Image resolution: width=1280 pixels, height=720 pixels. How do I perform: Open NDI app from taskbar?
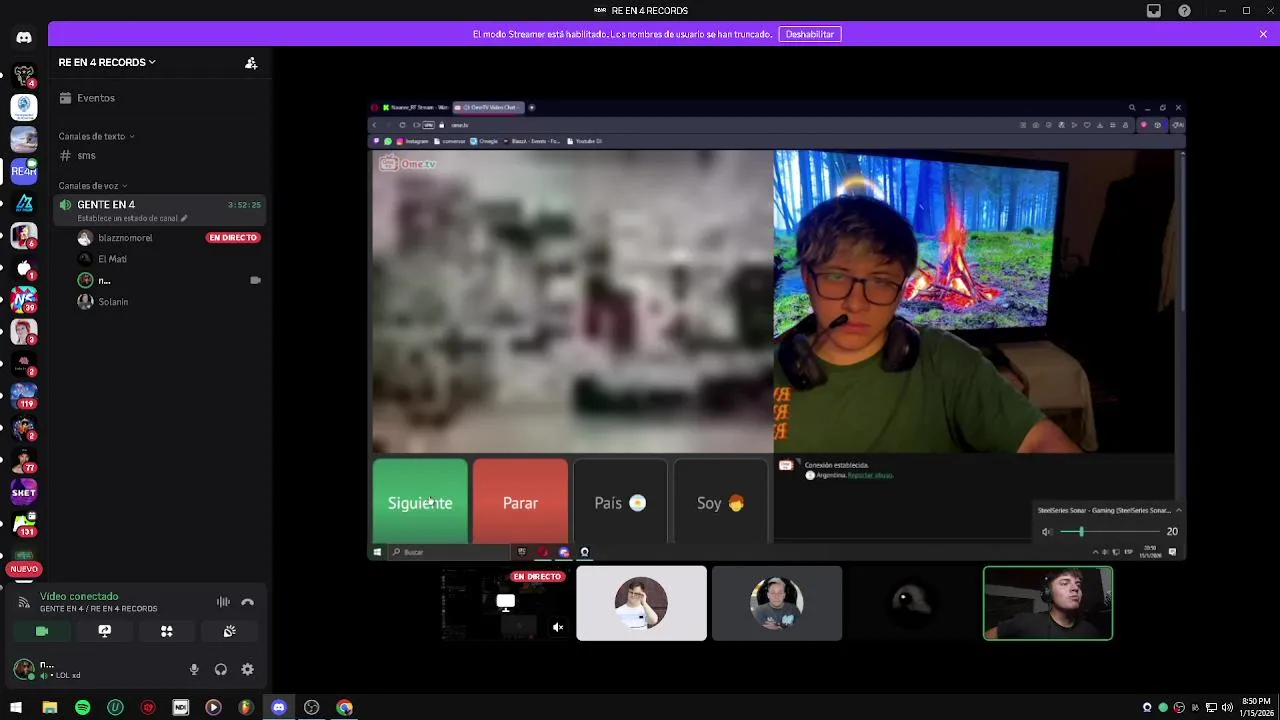180,708
